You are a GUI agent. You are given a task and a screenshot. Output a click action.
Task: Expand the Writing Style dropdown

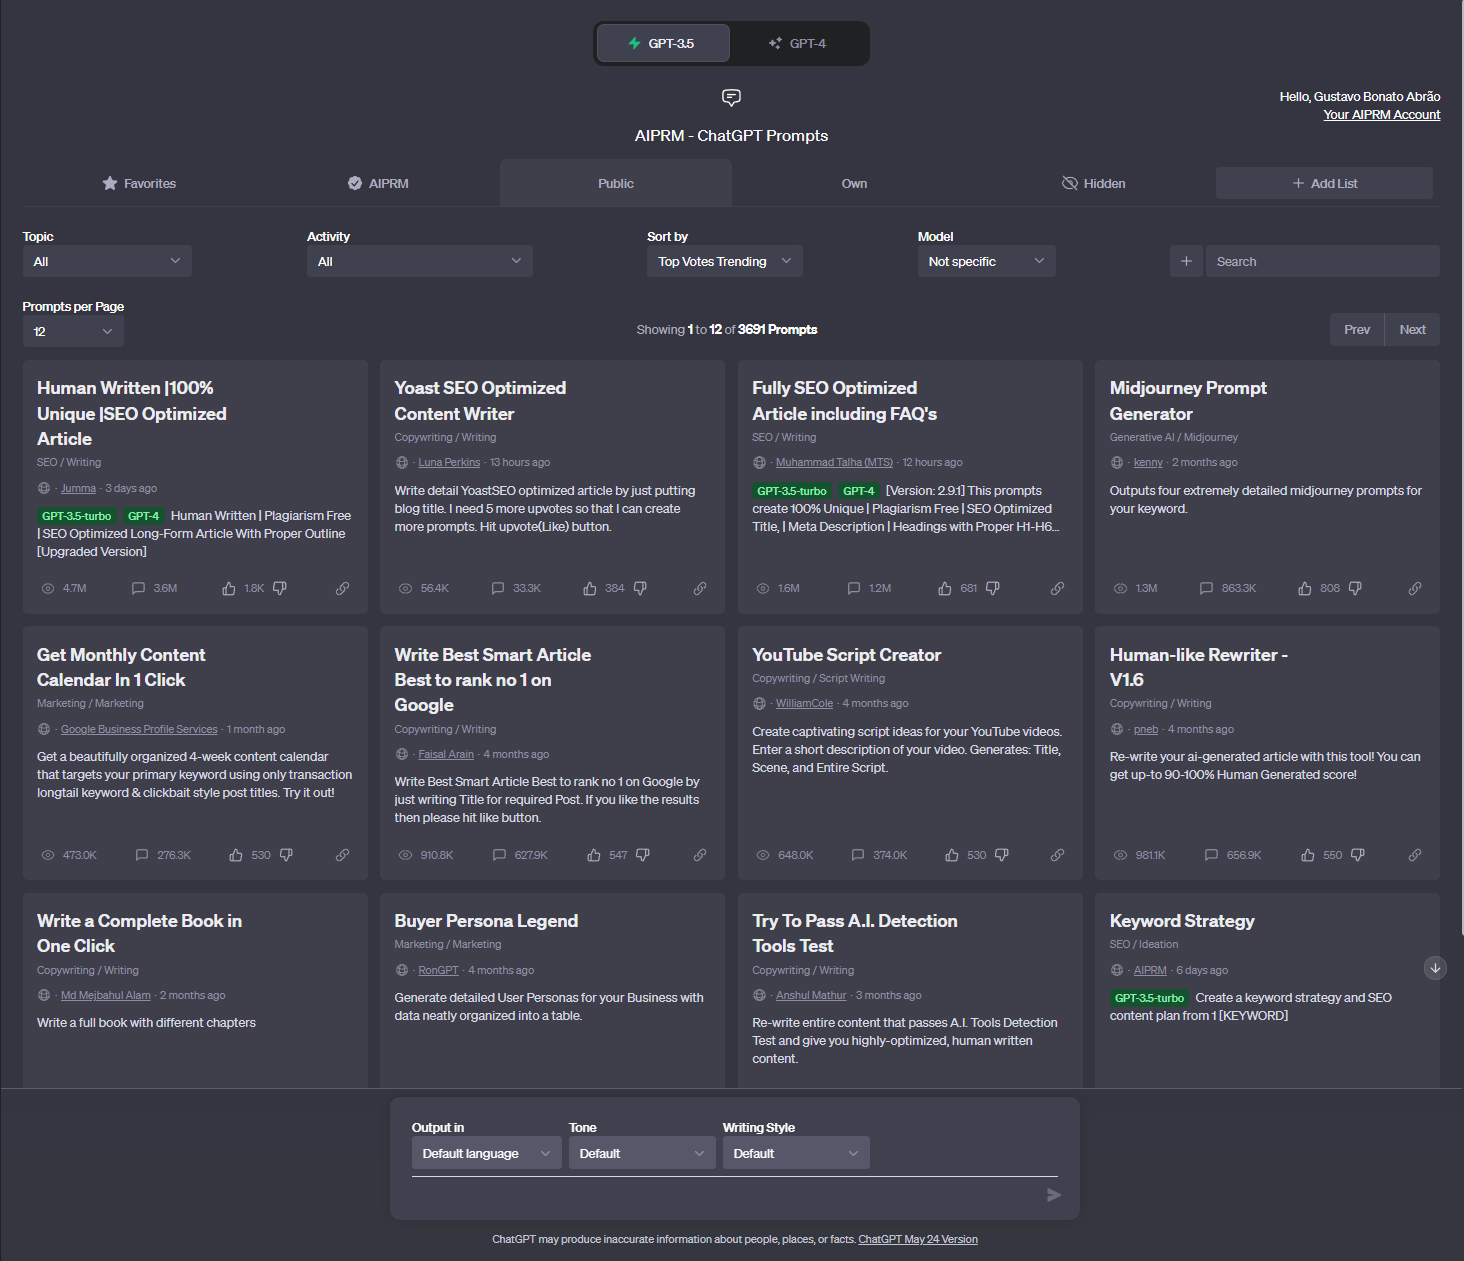click(x=796, y=1153)
